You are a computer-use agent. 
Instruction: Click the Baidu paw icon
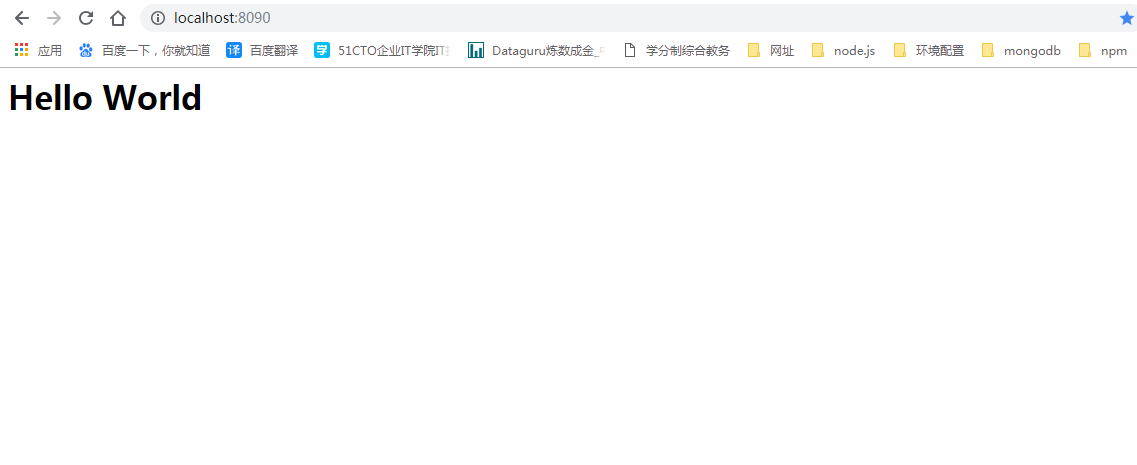[86, 50]
